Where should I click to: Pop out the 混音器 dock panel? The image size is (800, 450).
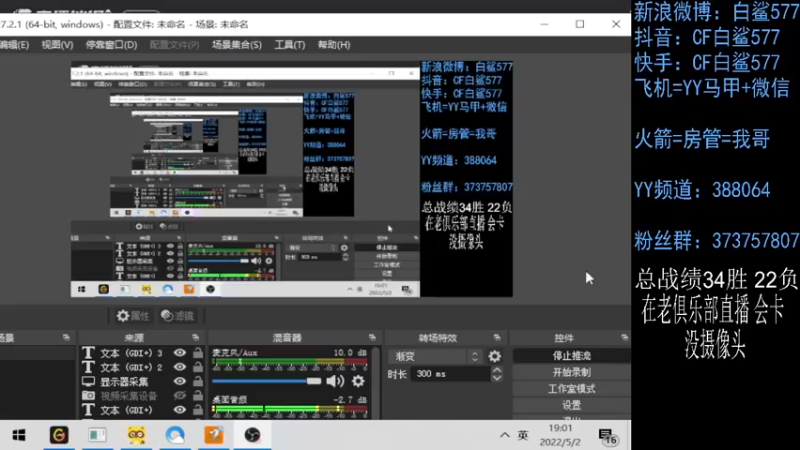point(372,337)
